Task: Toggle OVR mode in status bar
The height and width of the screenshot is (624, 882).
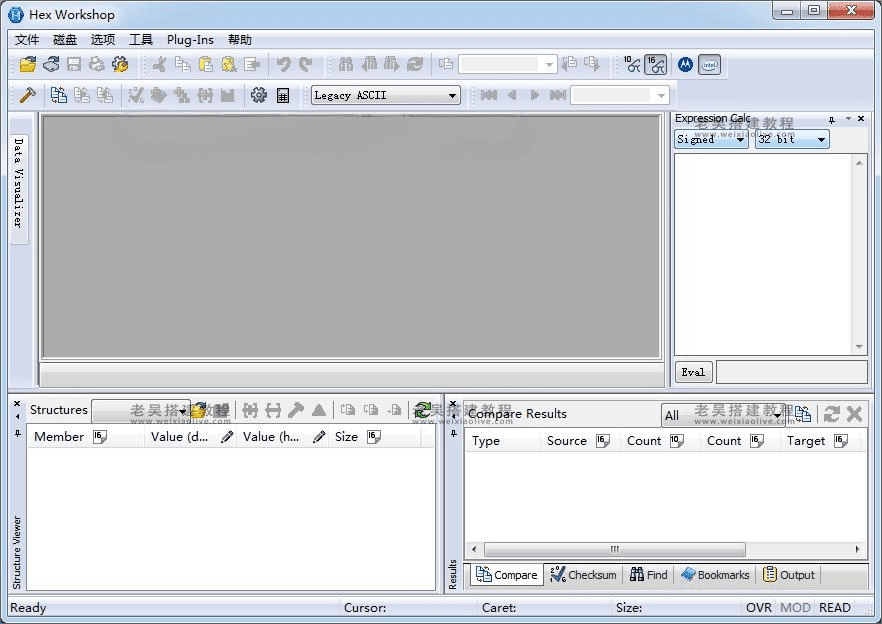Action: (759, 608)
